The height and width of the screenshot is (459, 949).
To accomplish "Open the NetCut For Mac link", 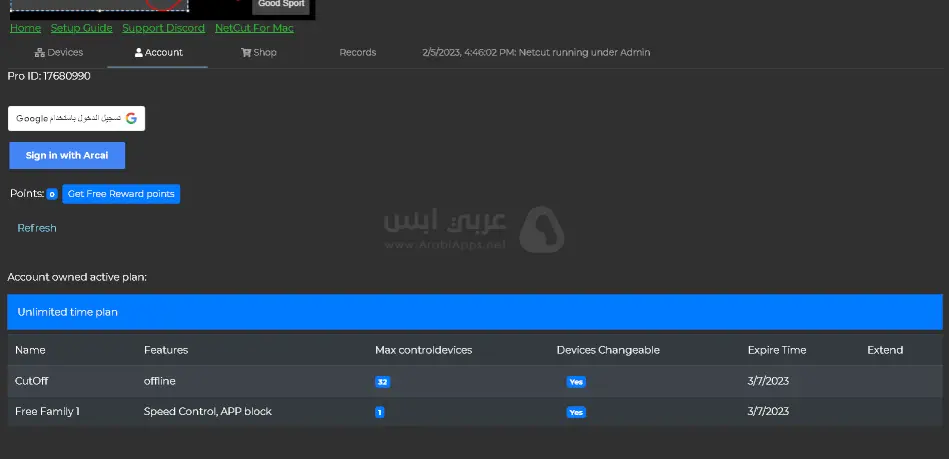I will pos(254,28).
